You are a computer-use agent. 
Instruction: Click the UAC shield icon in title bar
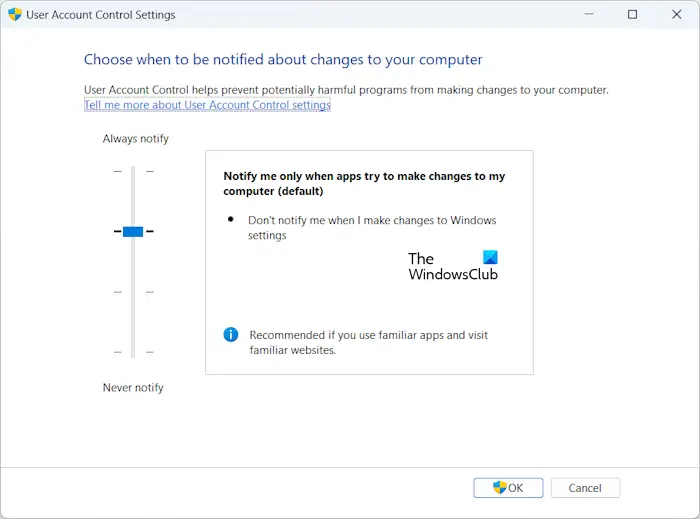(15, 14)
